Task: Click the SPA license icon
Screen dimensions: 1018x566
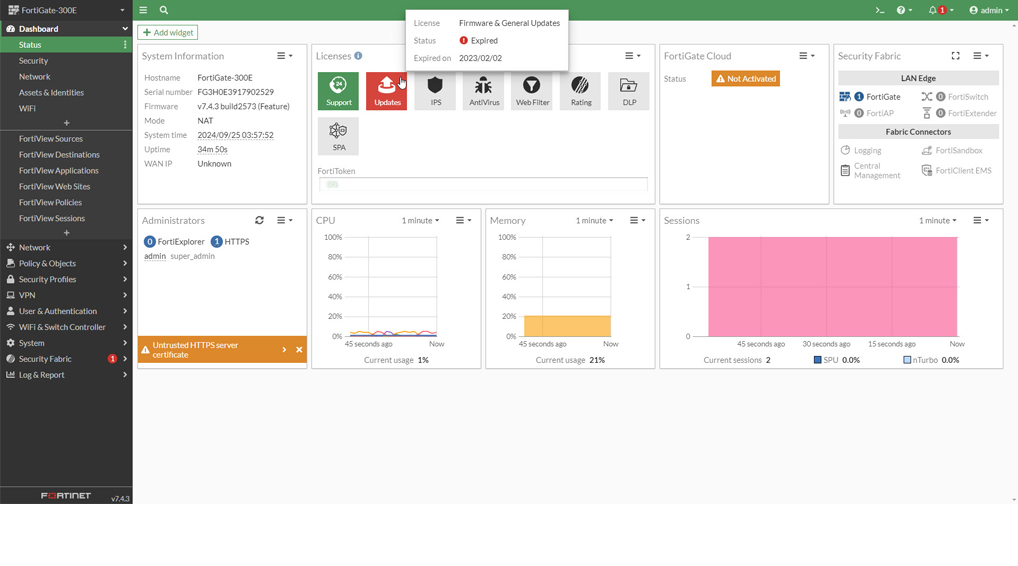Action: [338, 136]
